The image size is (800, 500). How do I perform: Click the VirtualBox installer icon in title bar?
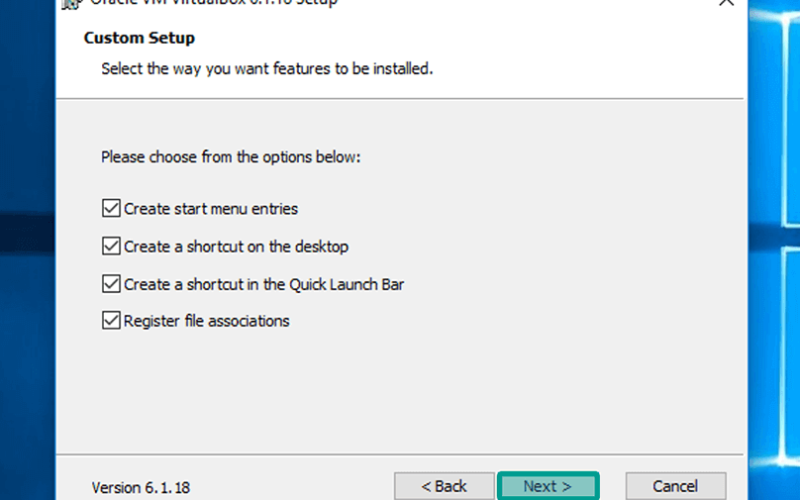71,4
